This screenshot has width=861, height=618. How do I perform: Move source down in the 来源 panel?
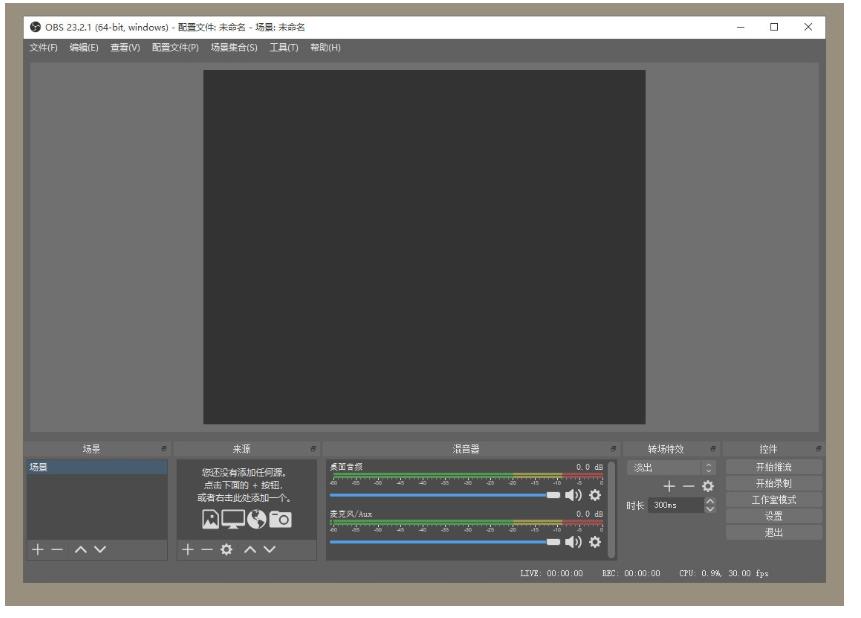[268, 550]
